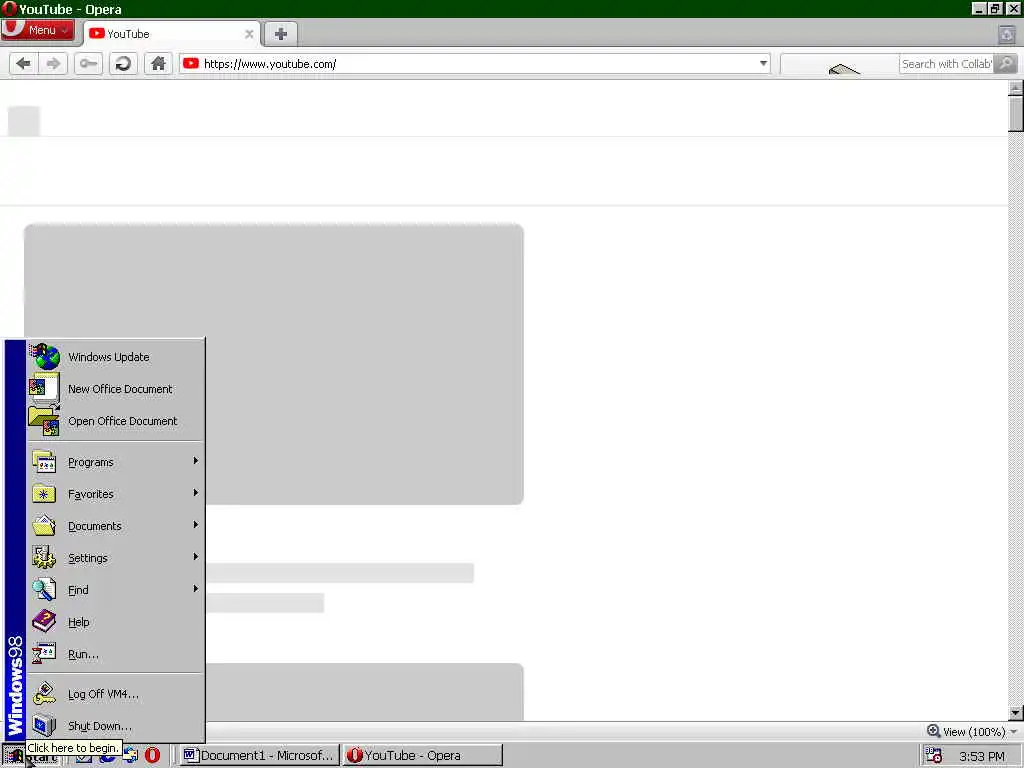Select Windows Update in the Start menu

(116, 357)
